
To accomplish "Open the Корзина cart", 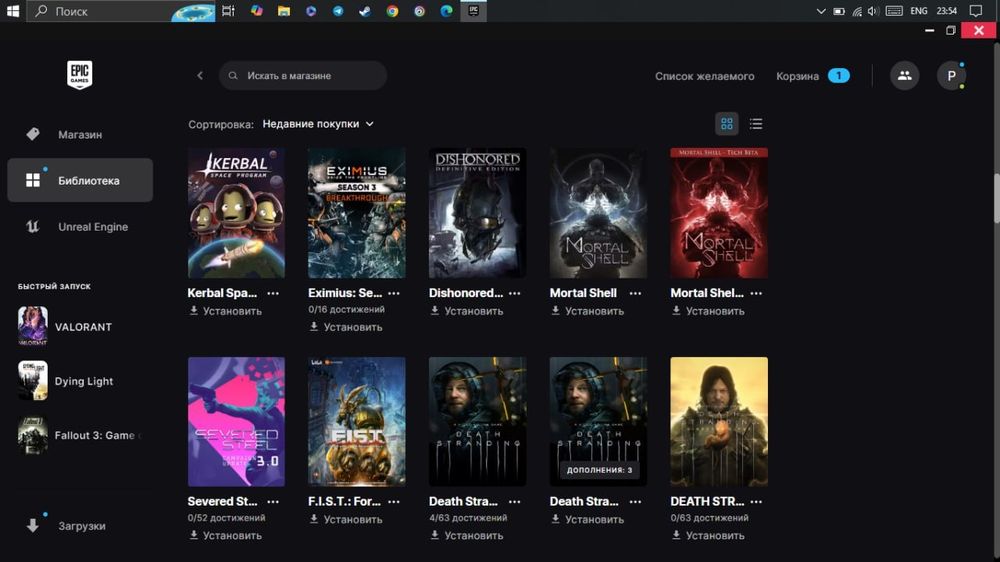I will click(812, 76).
